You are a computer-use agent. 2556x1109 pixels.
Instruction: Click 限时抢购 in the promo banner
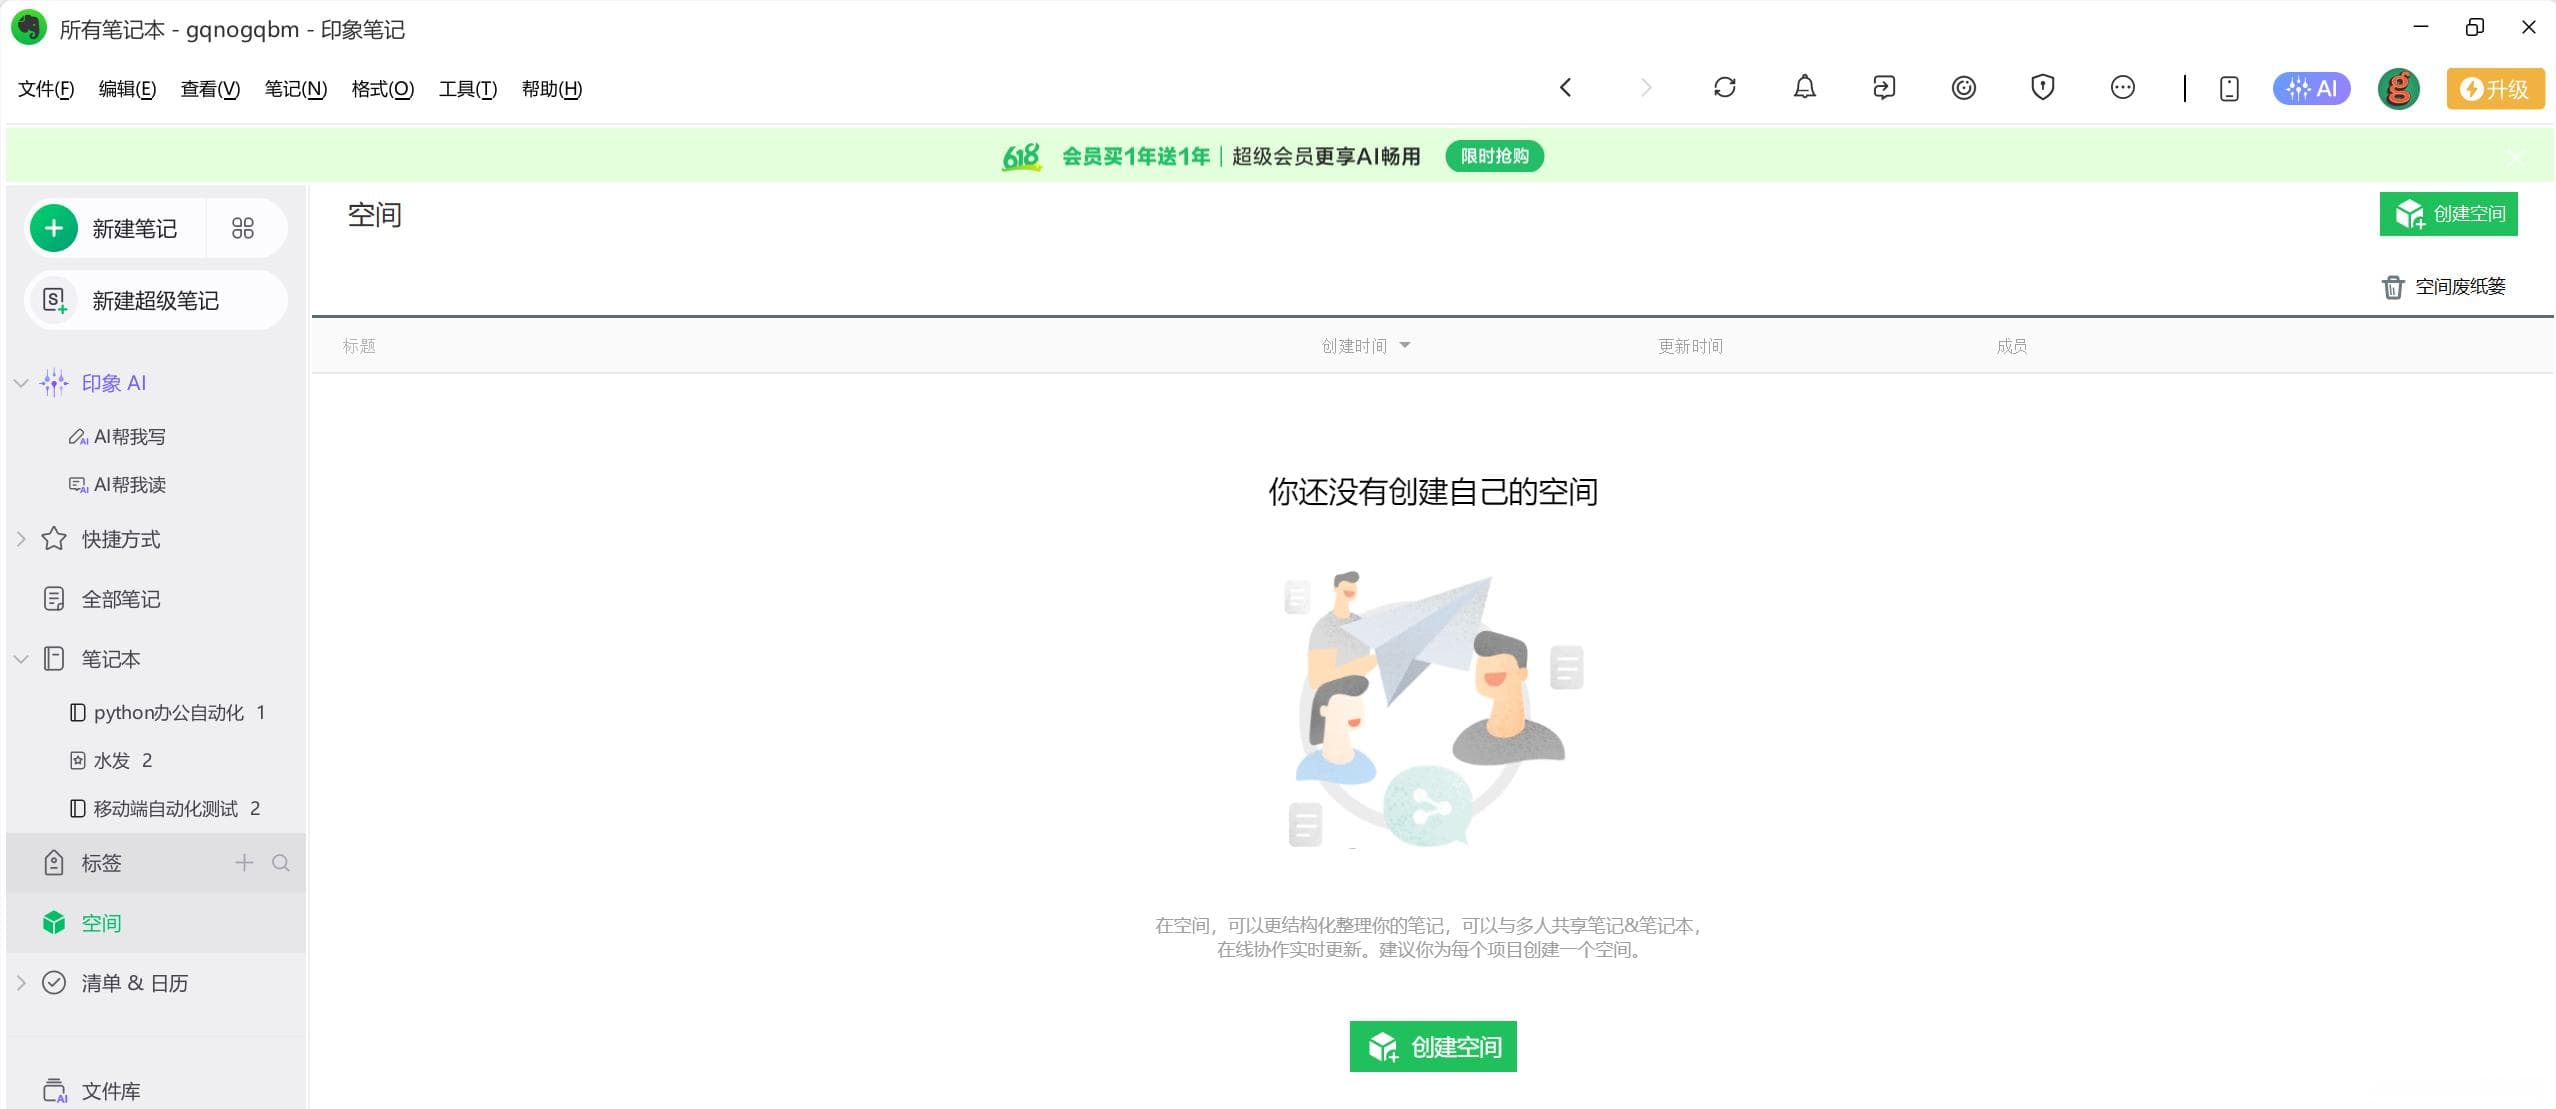pyautogui.click(x=1494, y=156)
